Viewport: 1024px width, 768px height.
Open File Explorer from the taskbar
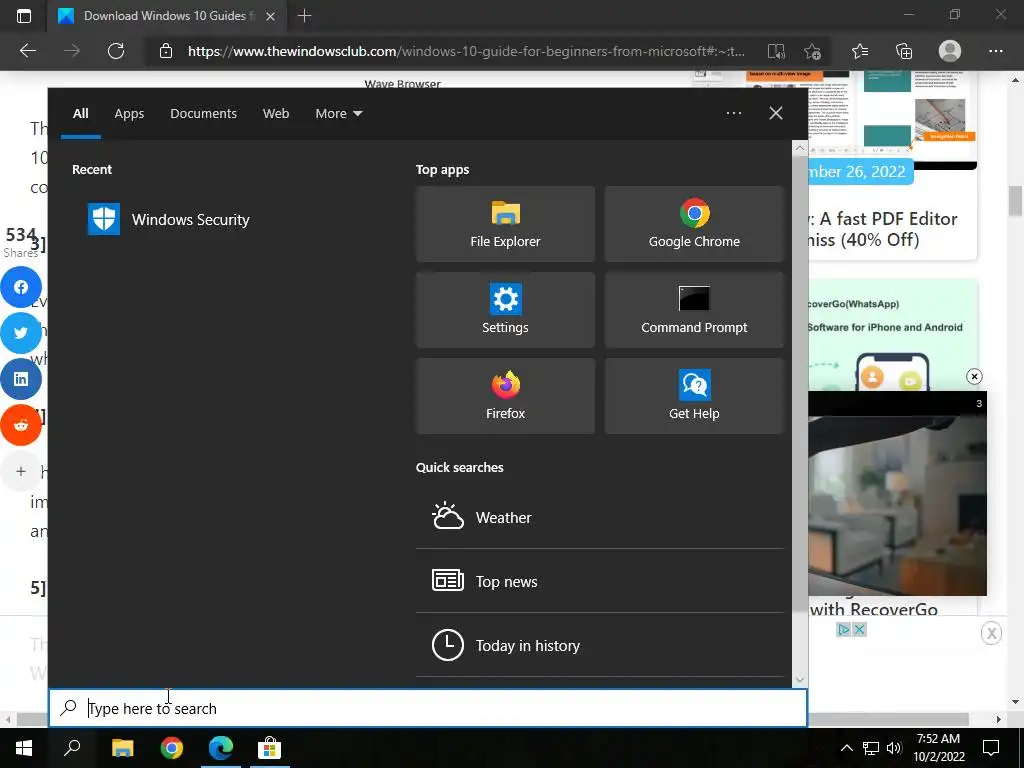tap(122, 748)
